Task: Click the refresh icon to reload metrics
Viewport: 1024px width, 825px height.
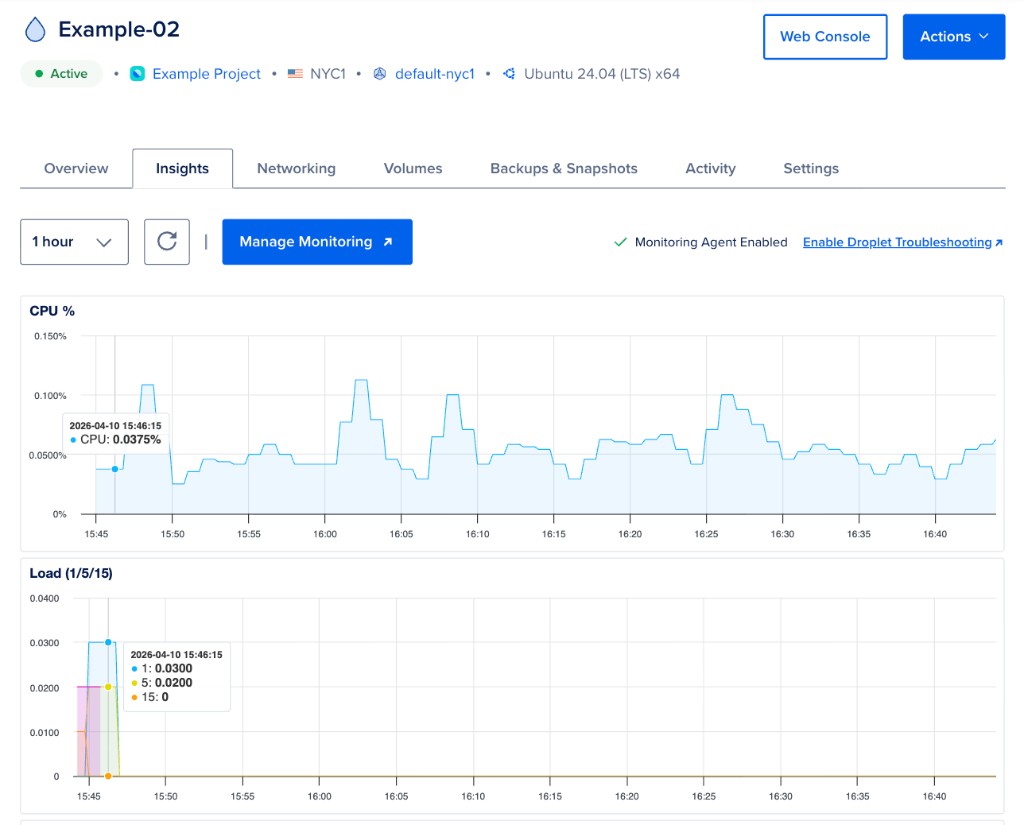Action: click(x=166, y=241)
